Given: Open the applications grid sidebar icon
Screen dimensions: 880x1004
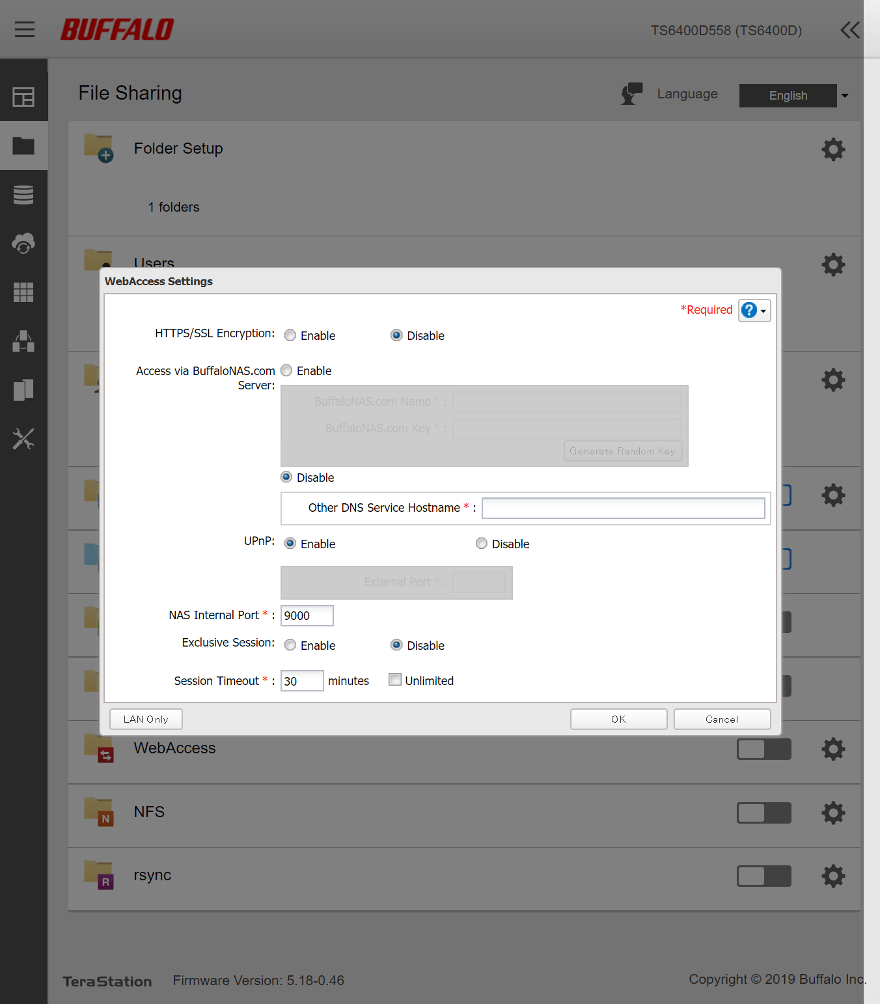Looking at the screenshot, I should [24, 293].
